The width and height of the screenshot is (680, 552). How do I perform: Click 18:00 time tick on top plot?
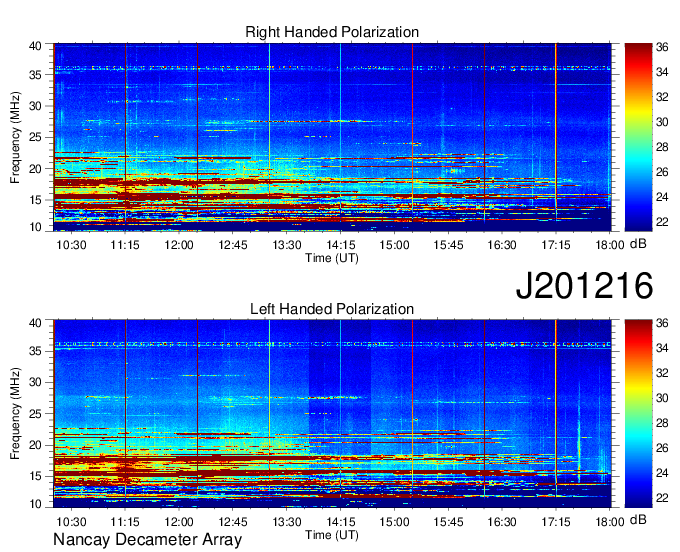click(610, 245)
